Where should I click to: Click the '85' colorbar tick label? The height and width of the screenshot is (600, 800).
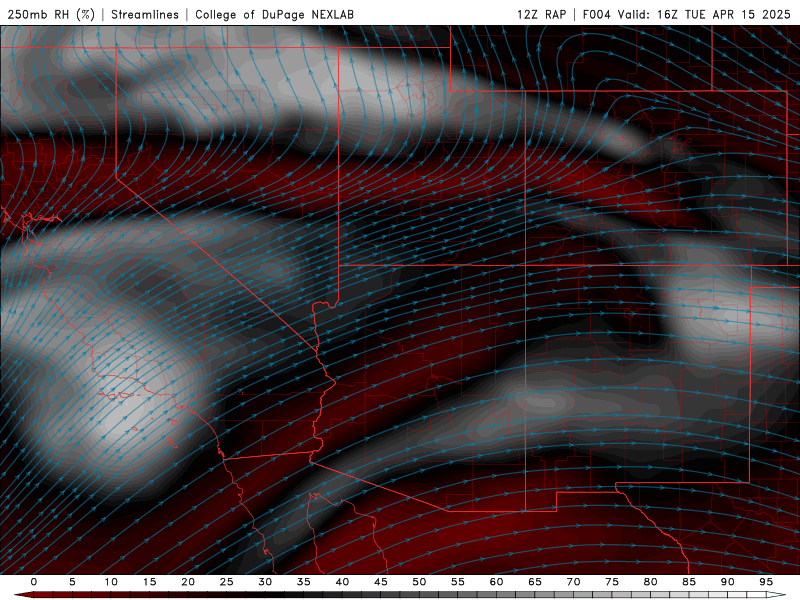[689, 582]
